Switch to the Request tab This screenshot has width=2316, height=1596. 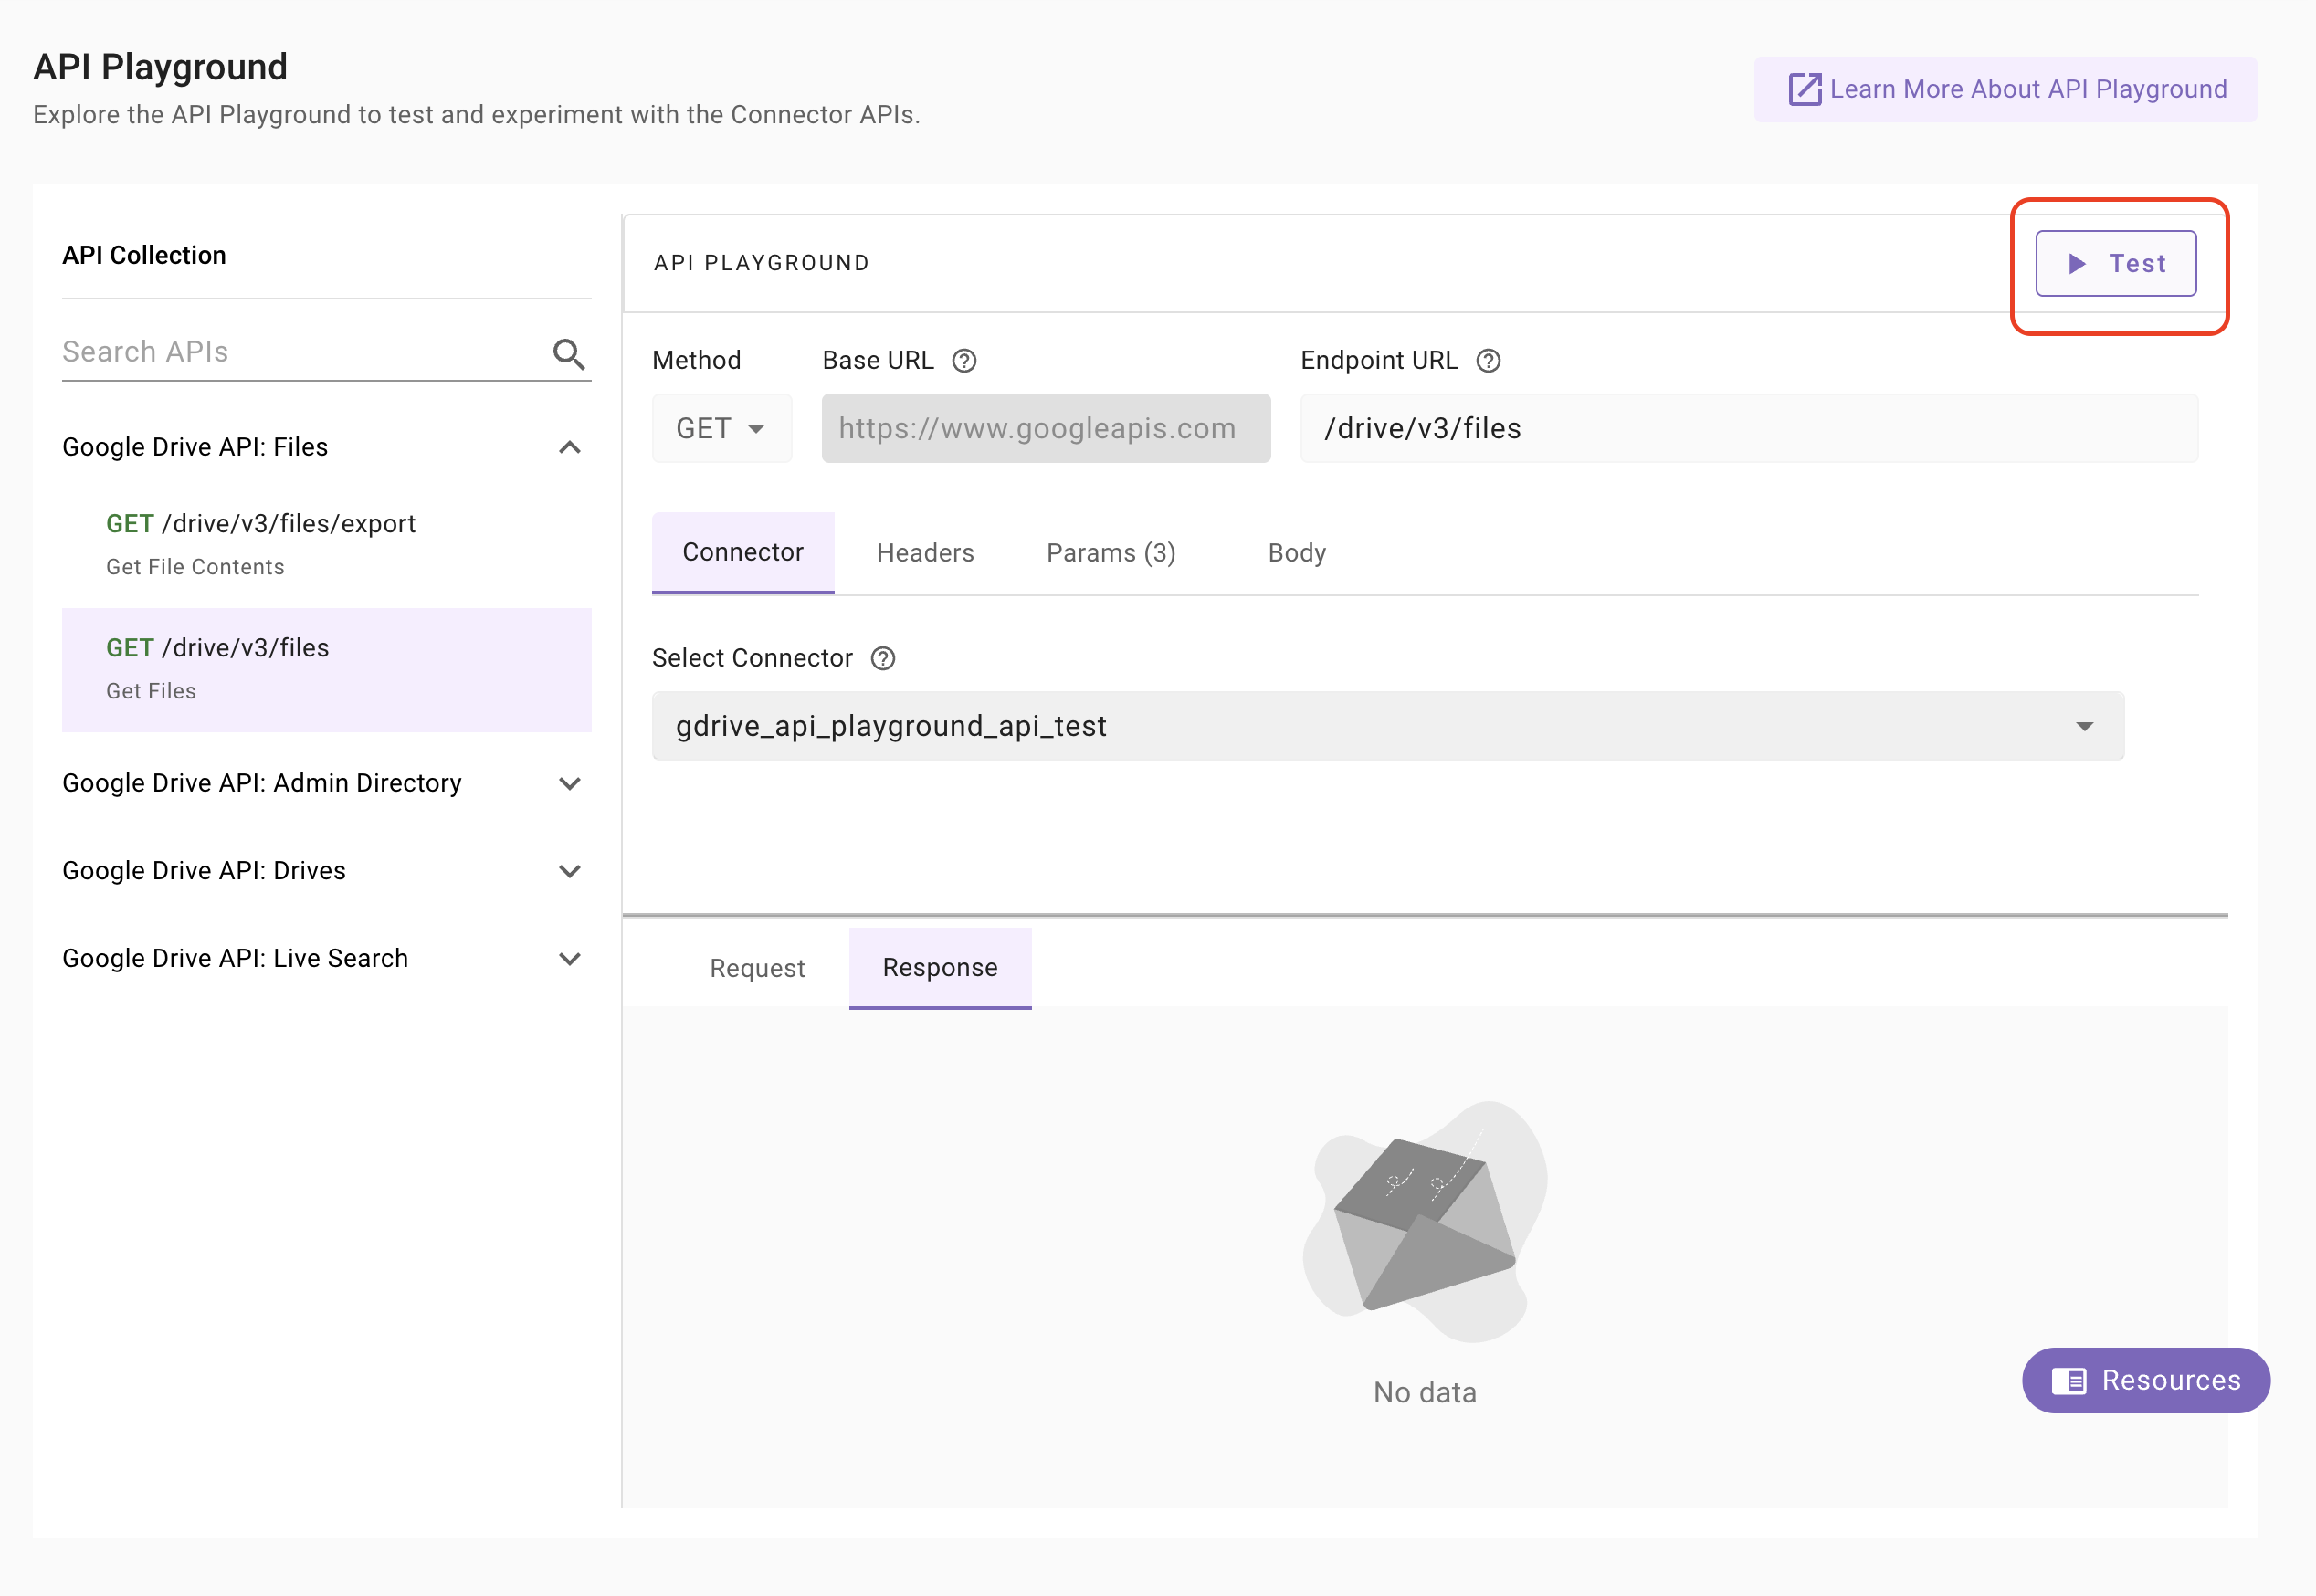tap(756, 968)
